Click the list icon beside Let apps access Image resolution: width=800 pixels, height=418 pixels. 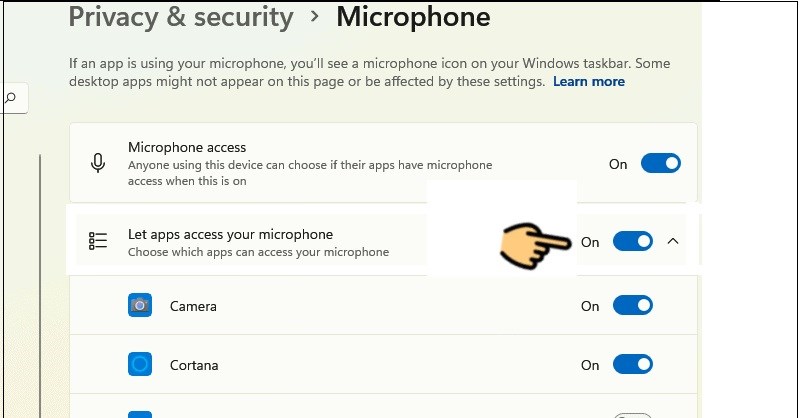[98, 241]
